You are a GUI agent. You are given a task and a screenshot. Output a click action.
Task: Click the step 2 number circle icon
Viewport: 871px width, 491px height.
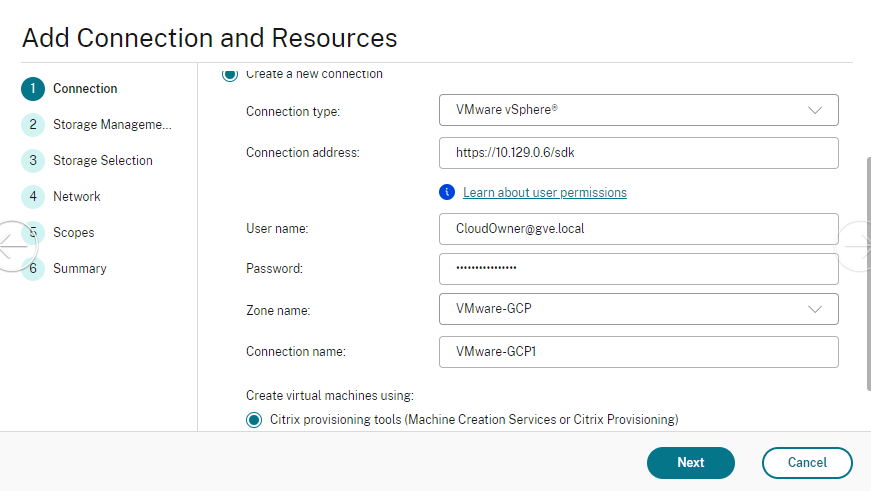tap(33, 125)
